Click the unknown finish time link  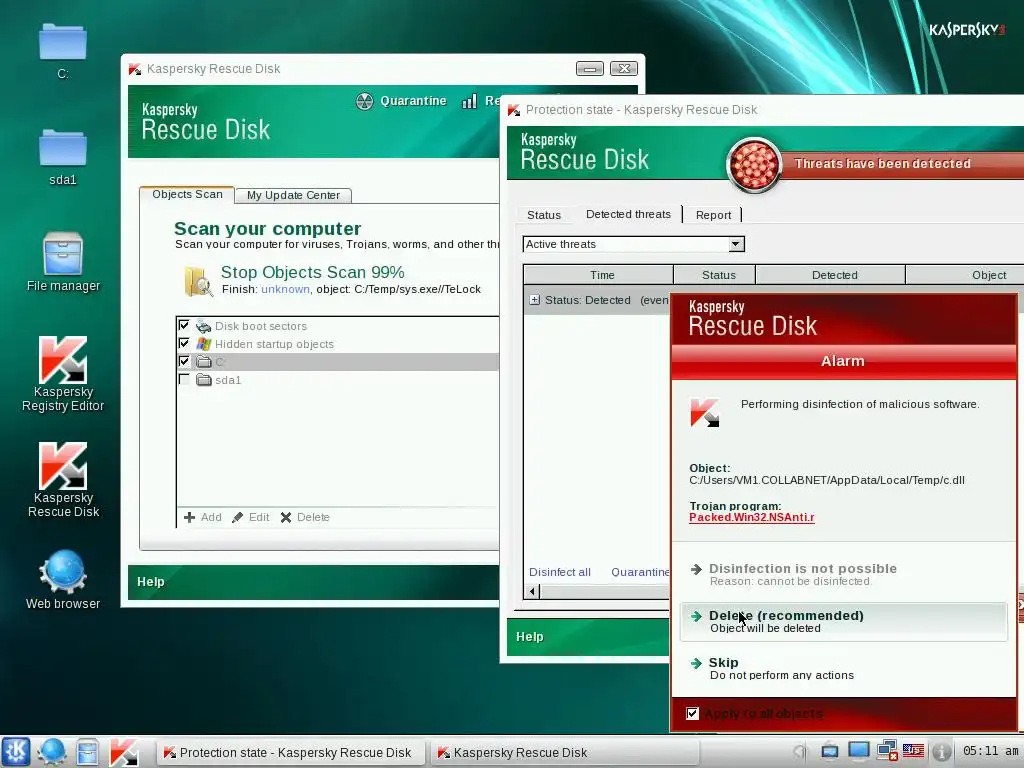pyautogui.click(x=285, y=289)
